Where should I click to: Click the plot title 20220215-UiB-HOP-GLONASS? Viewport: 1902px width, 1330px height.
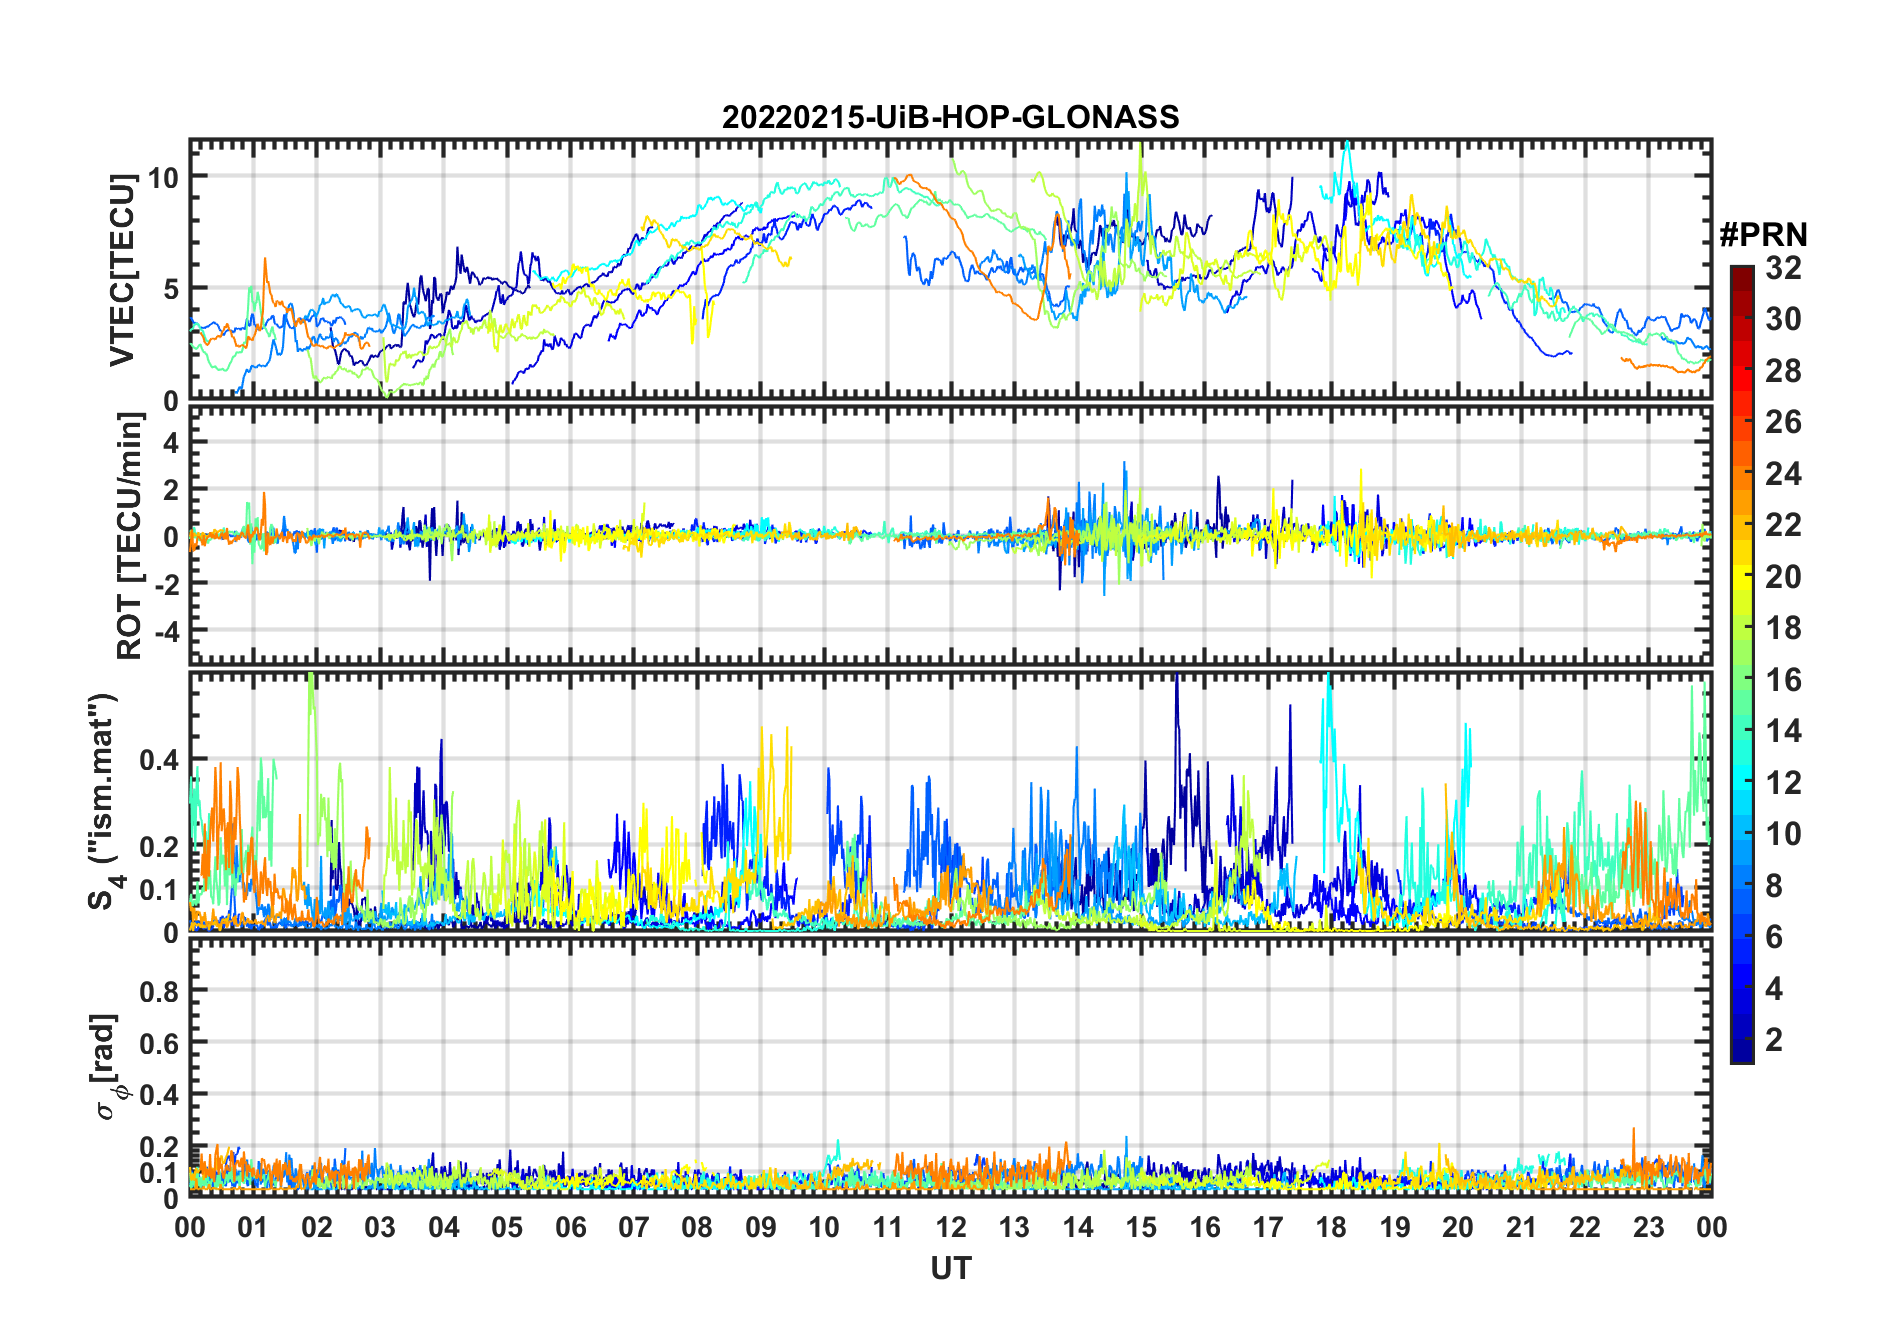[950, 117]
